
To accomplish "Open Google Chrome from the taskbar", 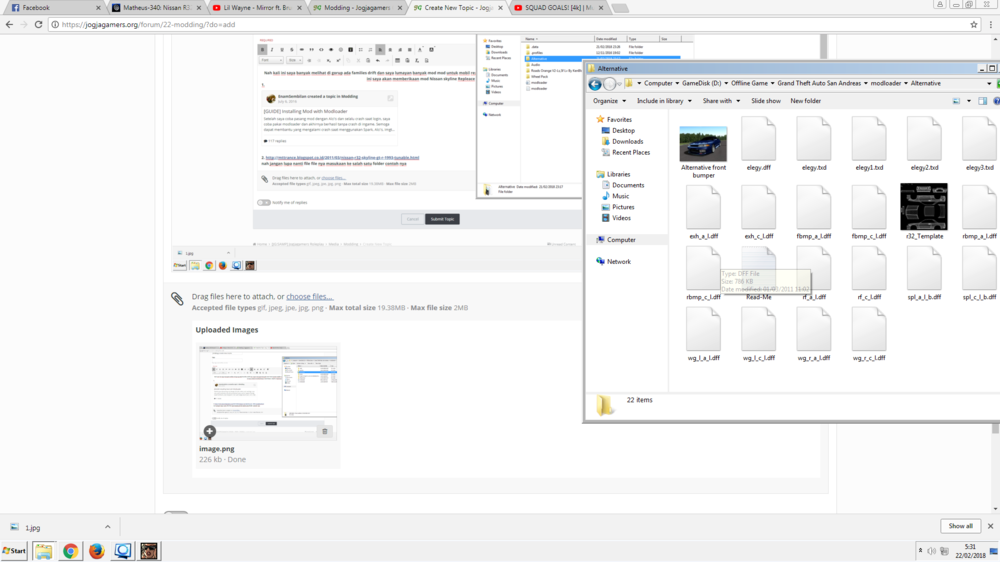I will click(70, 551).
